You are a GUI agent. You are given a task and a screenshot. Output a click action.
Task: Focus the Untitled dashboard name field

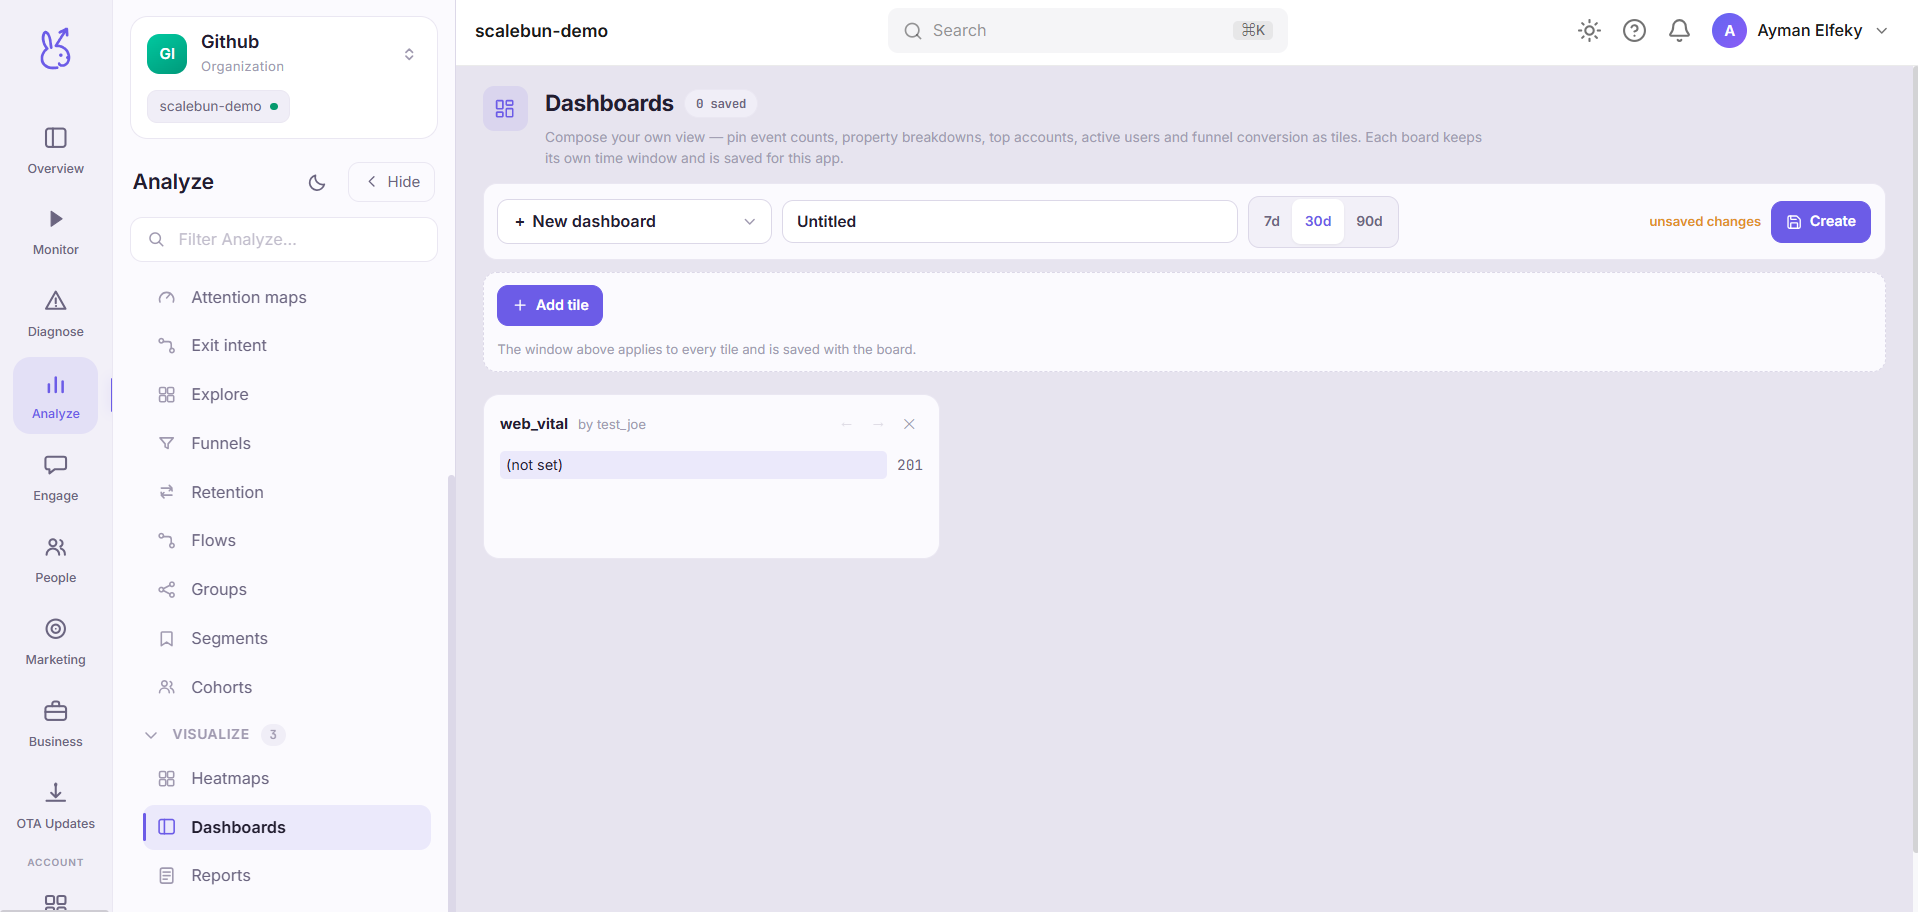pyautogui.click(x=1009, y=222)
